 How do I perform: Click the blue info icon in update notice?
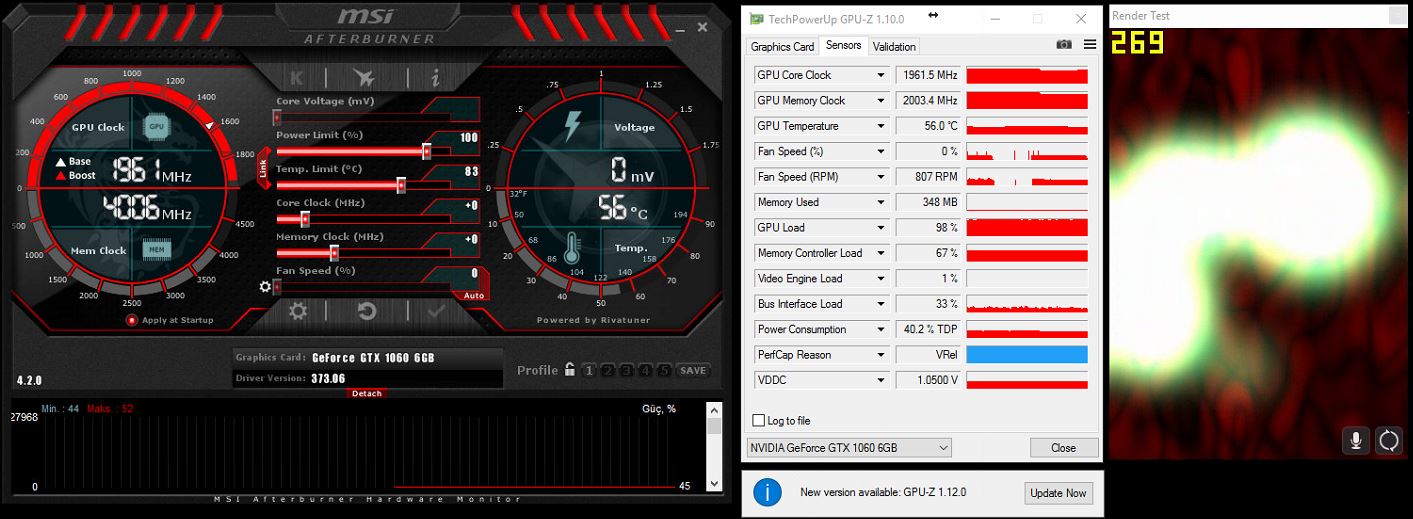point(767,492)
